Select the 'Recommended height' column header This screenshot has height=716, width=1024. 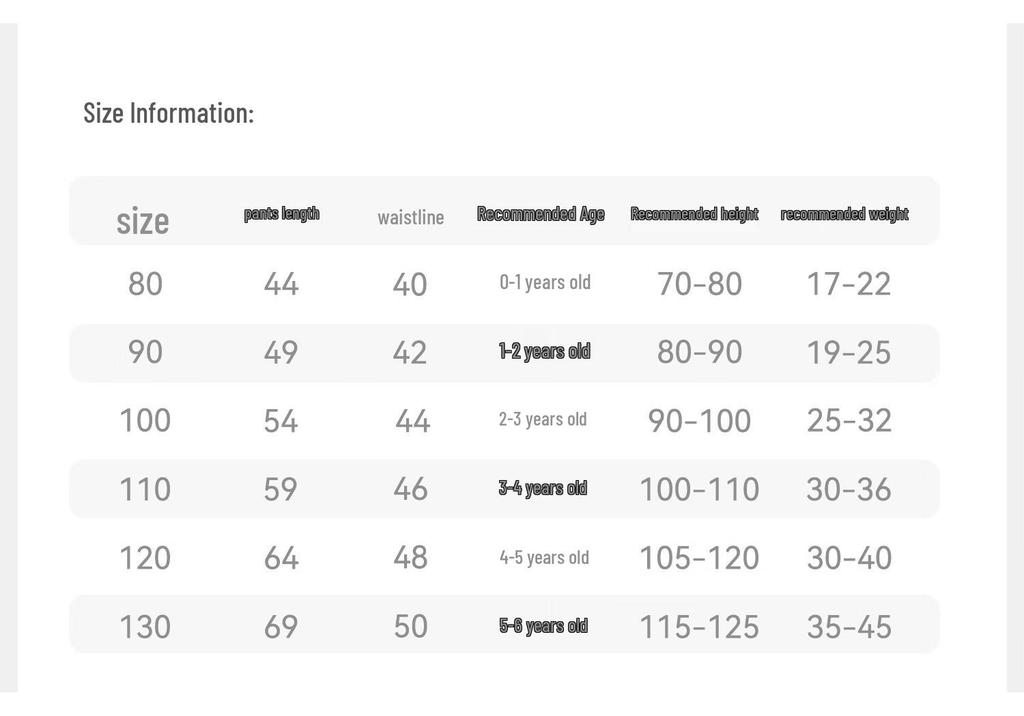click(x=694, y=214)
